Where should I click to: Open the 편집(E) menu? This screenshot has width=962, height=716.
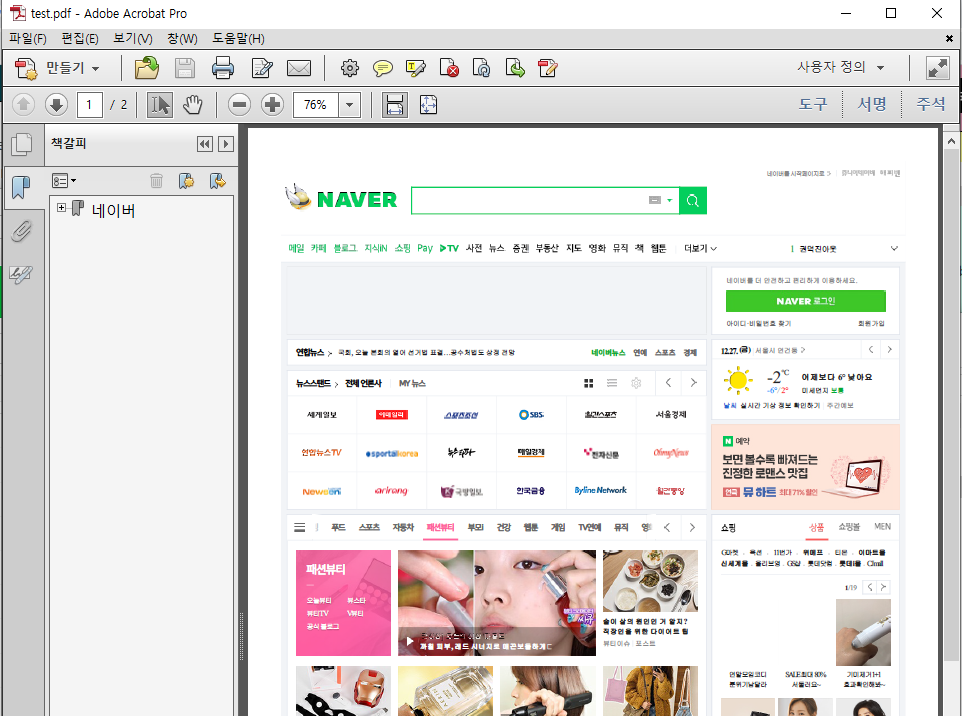coord(80,39)
